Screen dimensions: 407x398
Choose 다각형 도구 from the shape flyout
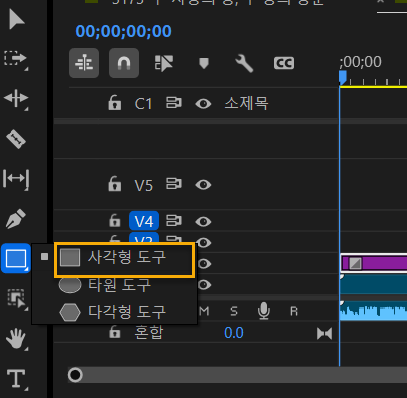[x=114, y=312]
